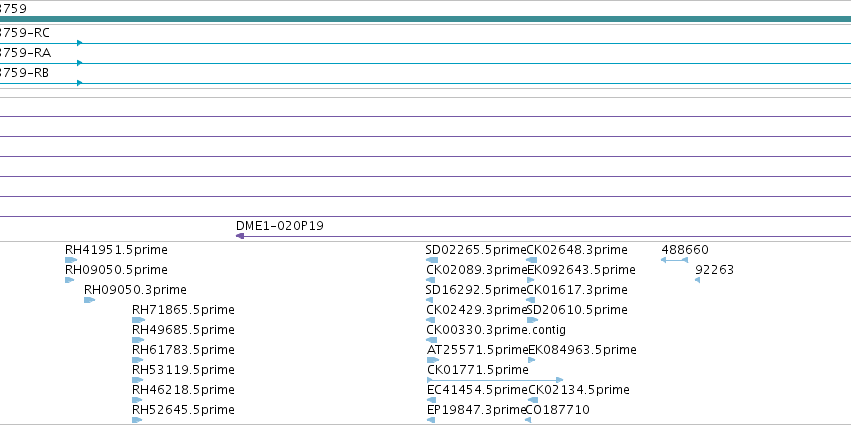Click the CK02429.3prime EST label
The width and height of the screenshot is (851, 425).
pos(477,309)
